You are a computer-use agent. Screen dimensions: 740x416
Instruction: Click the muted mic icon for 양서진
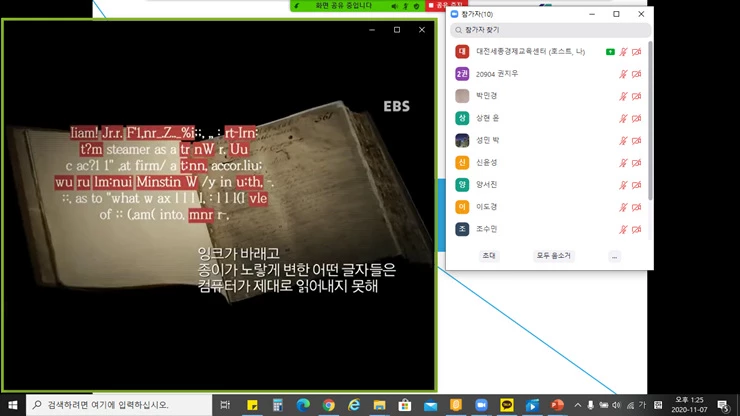pyautogui.click(x=623, y=185)
